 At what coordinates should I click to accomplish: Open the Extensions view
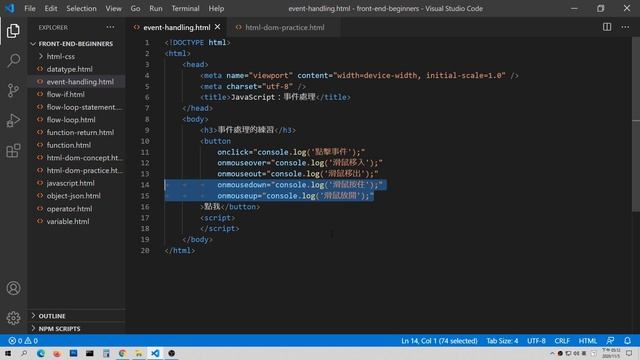click(13, 151)
